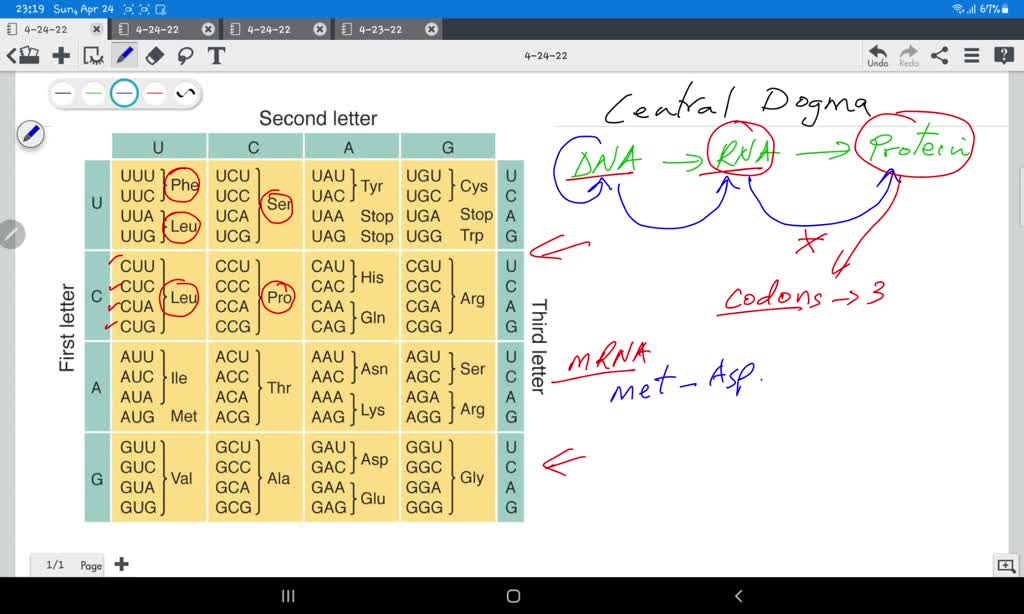Toggle the floating pen shortcut bubble

(x=31, y=132)
